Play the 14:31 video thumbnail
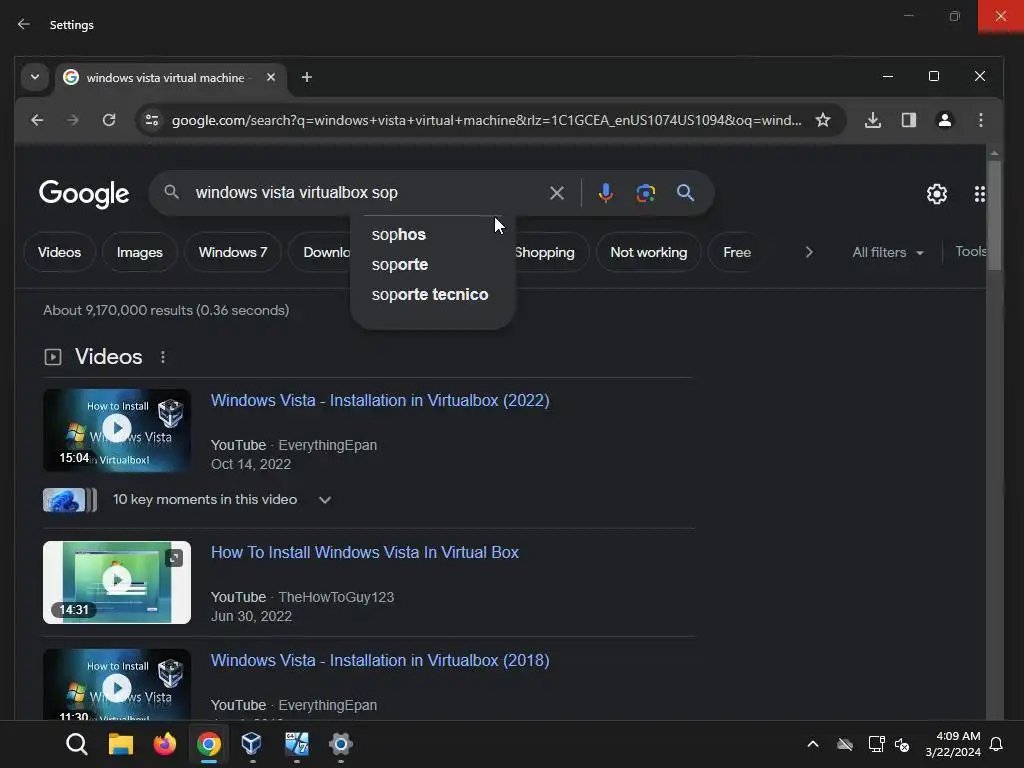Screen dimensions: 1024x768 tap(117, 582)
